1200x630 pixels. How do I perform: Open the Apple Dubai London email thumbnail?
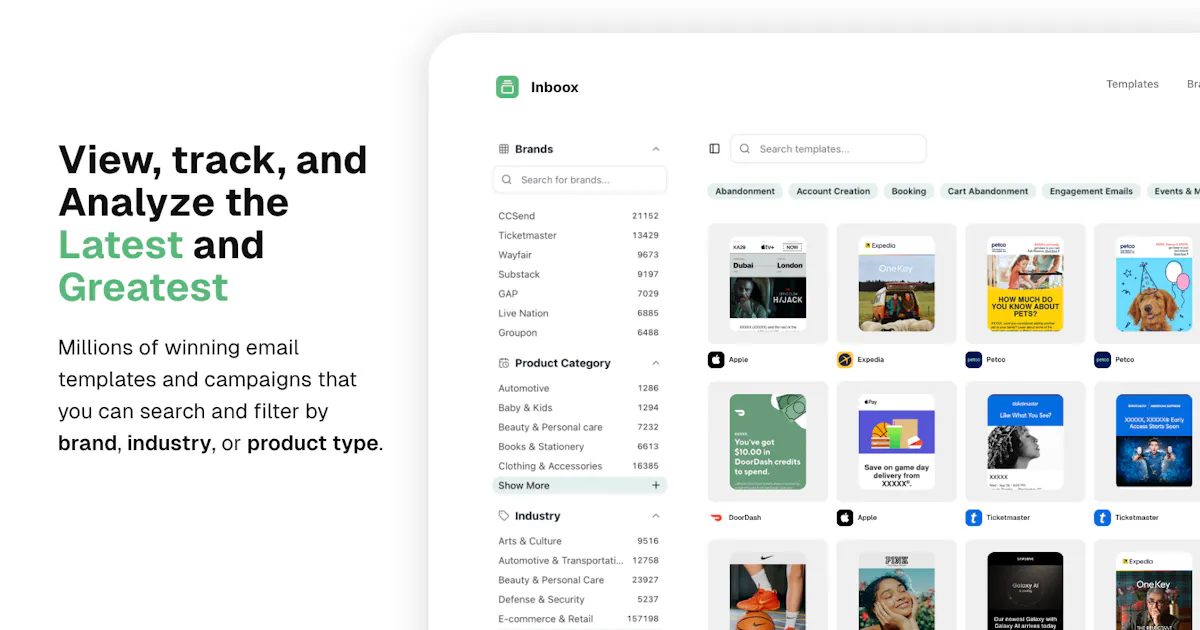768,284
